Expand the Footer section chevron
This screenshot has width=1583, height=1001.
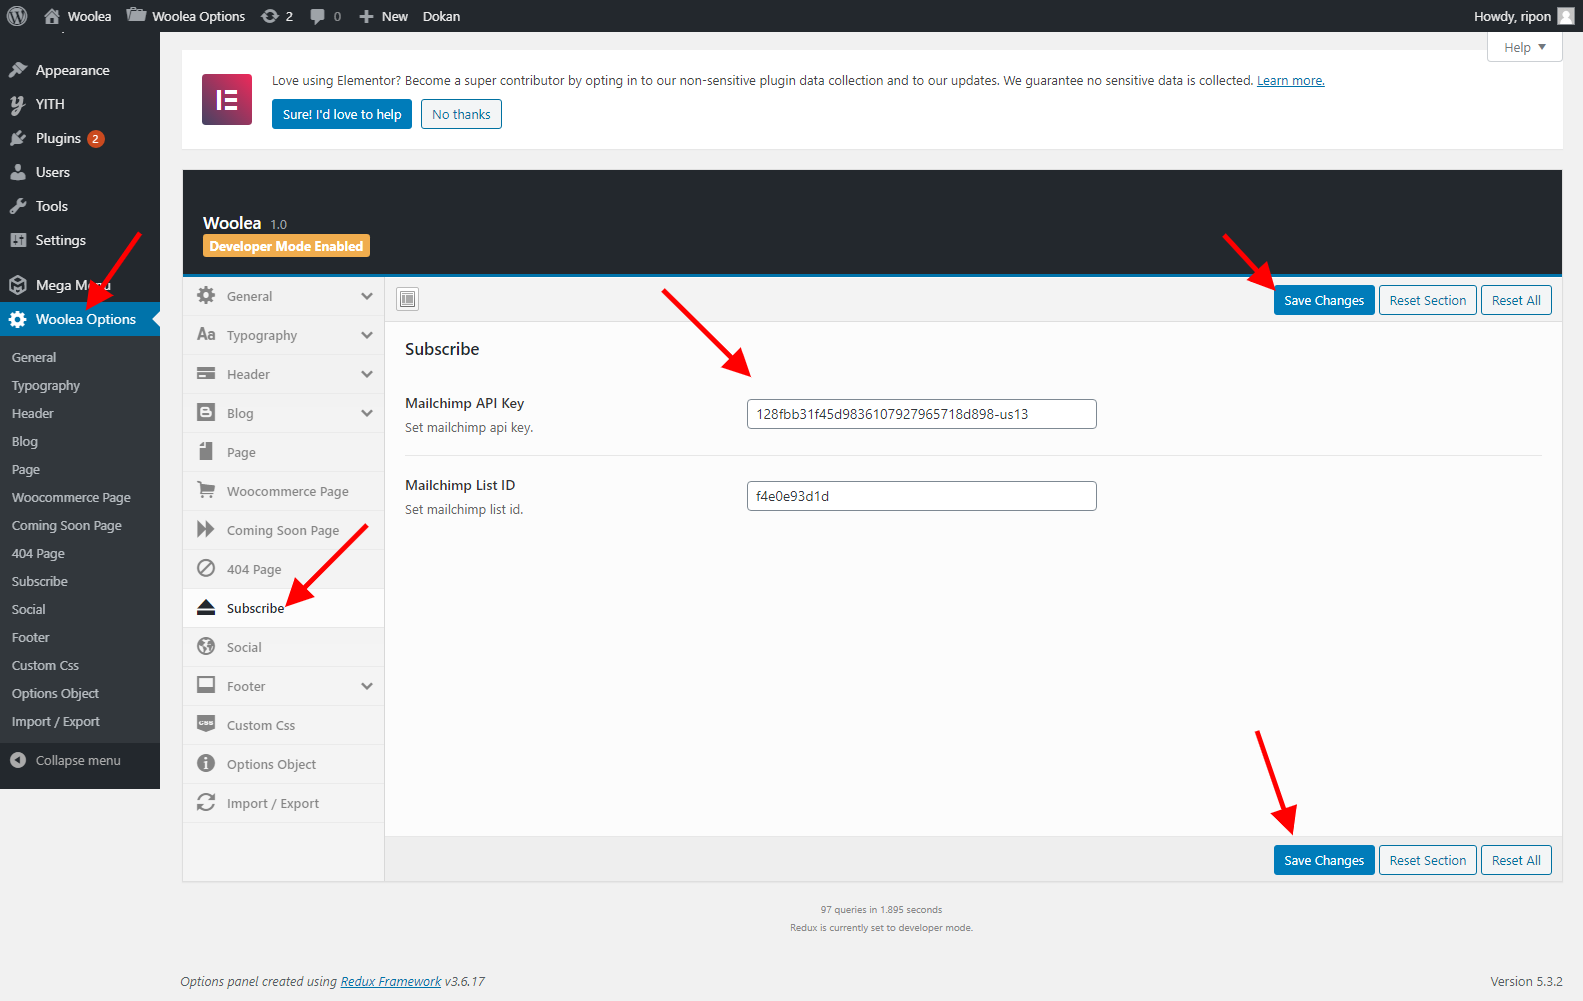[367, 686]
